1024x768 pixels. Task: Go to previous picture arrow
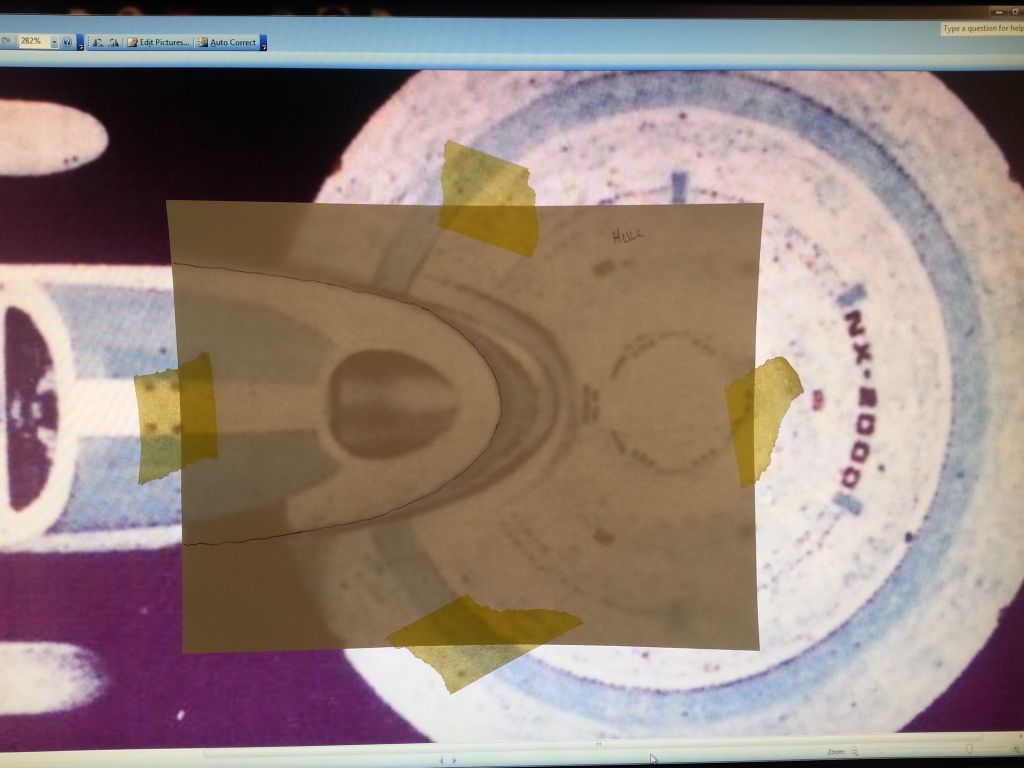coord(441,760)
